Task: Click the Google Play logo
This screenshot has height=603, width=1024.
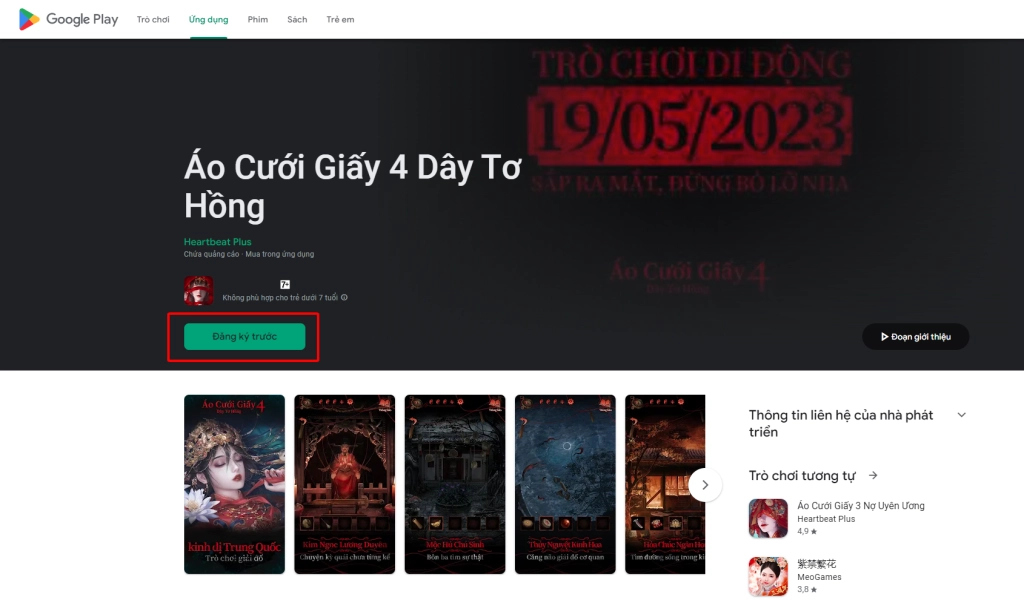Action: pyautogui.click(x=69, y=20)
